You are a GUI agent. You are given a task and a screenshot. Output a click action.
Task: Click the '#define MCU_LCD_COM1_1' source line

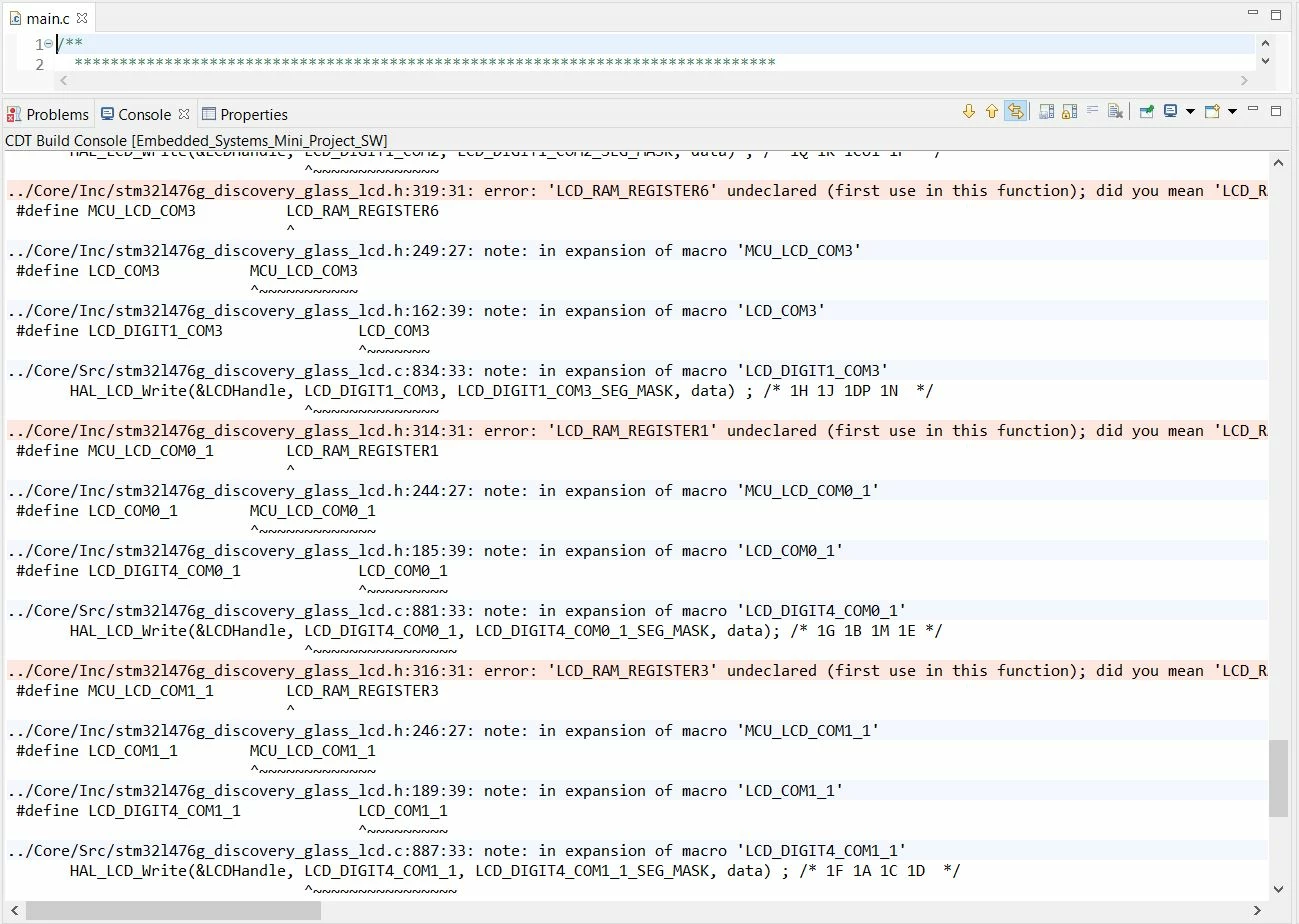(228, 690)
